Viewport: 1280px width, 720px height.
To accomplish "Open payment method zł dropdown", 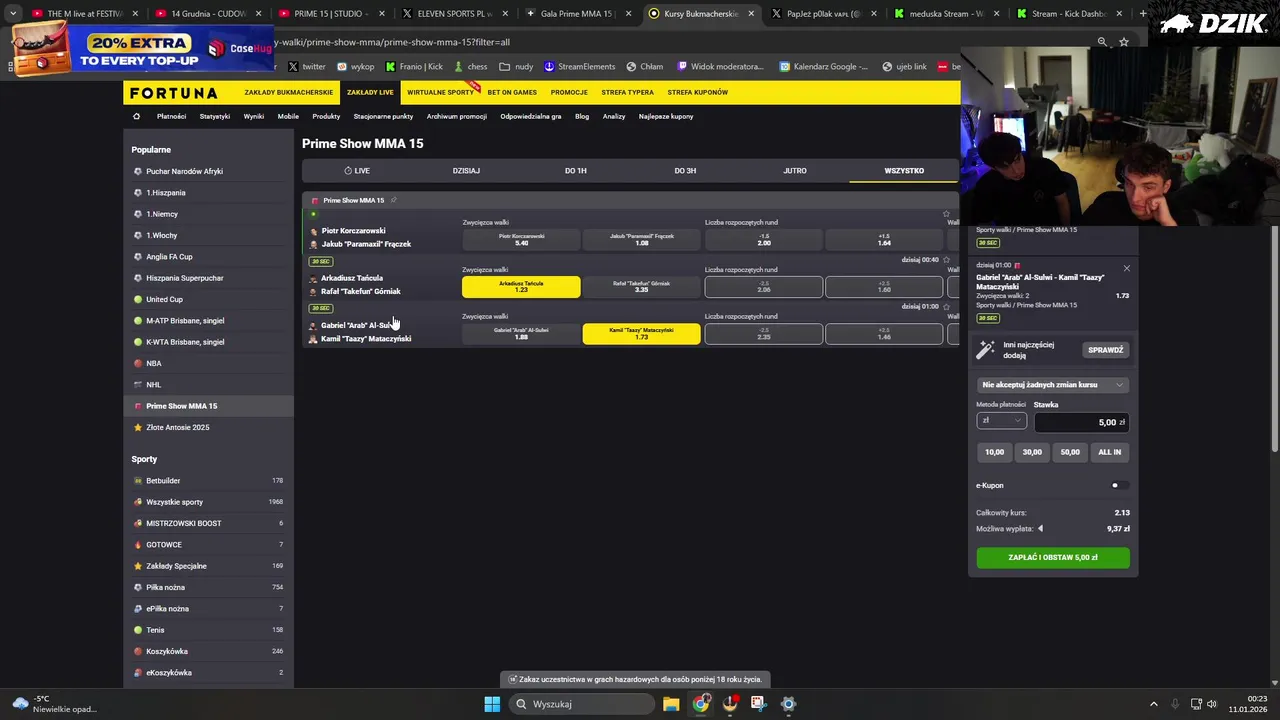I will point(1001,421).
